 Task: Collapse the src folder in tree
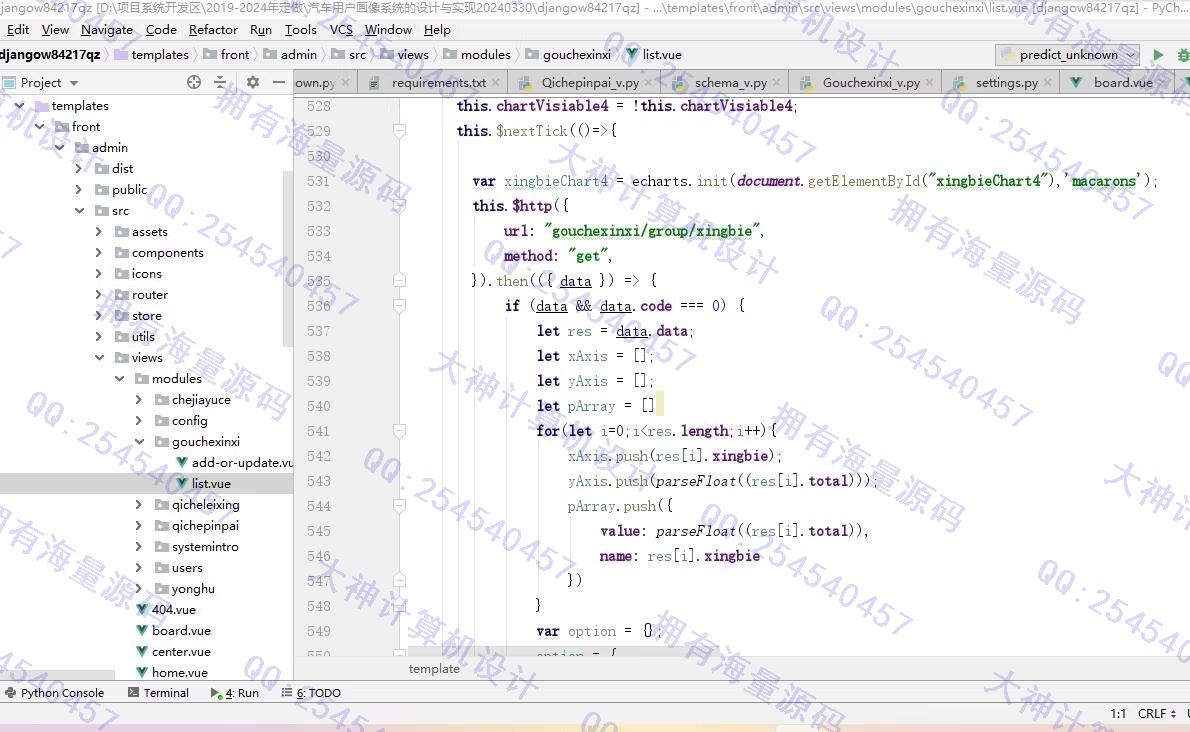(79, 210)
